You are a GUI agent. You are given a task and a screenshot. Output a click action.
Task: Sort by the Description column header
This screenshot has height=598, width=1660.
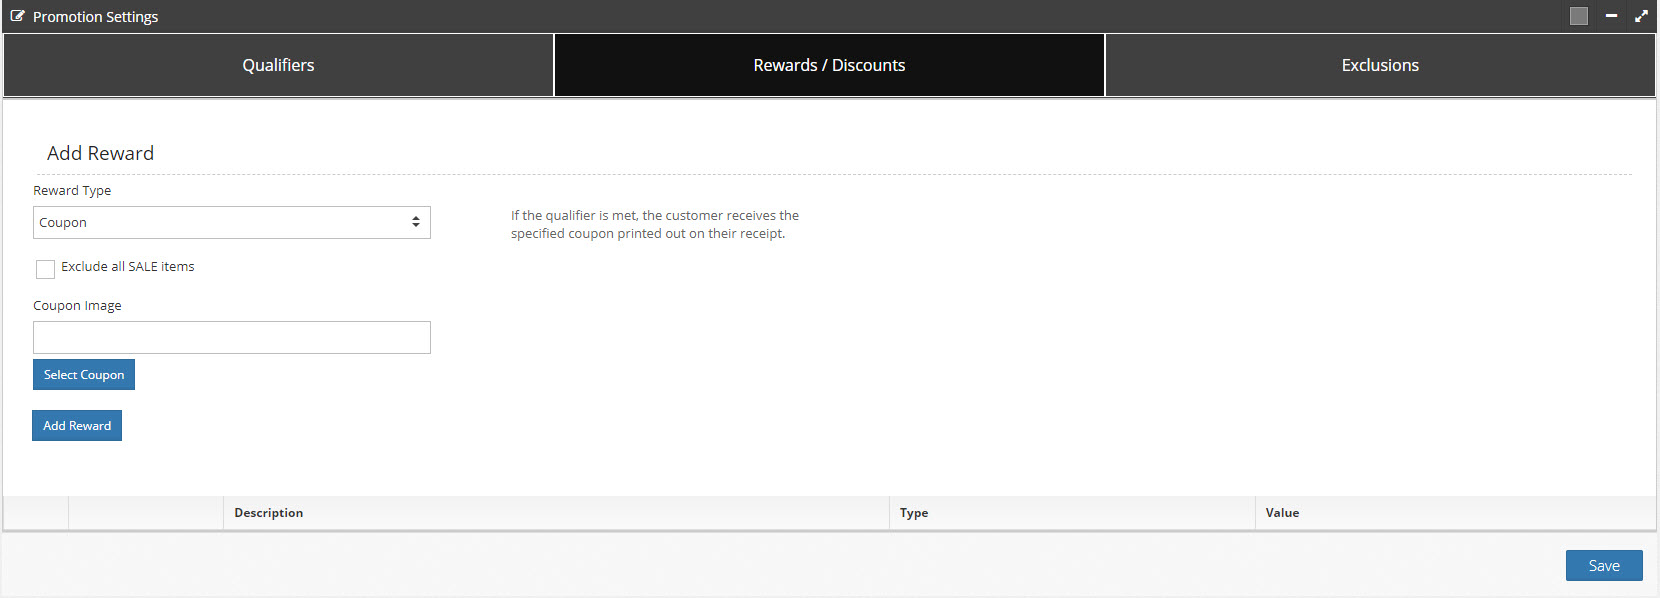tap(269, 513)
